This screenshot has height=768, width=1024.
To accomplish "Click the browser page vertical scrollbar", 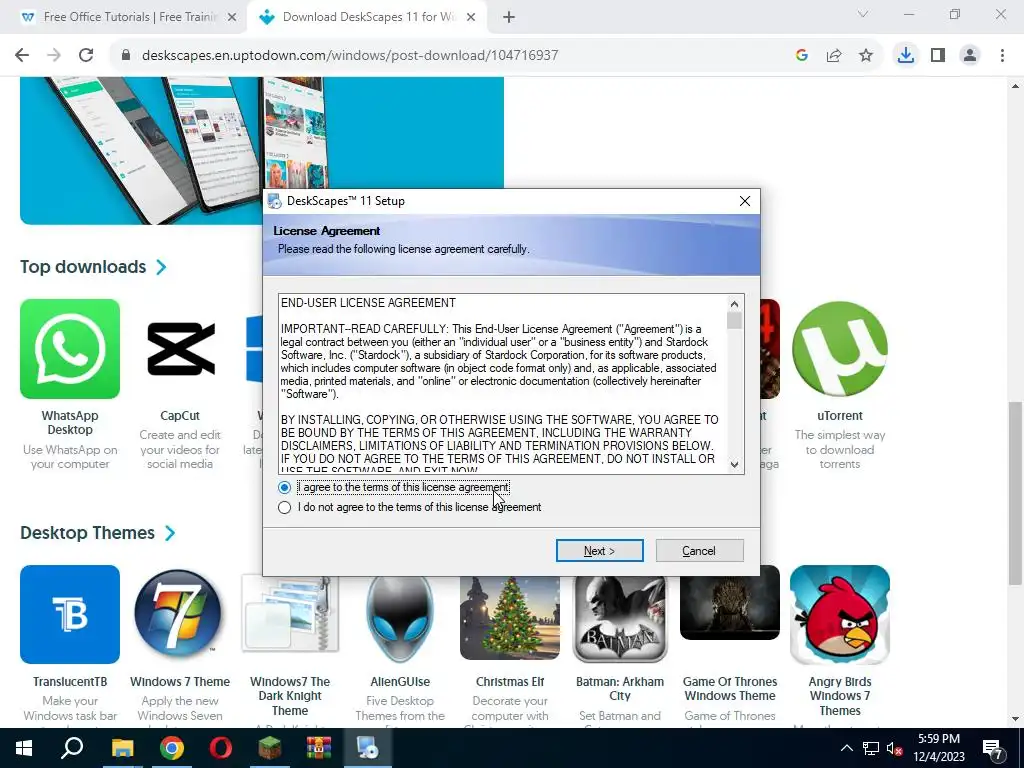I will pos(1015,493).
